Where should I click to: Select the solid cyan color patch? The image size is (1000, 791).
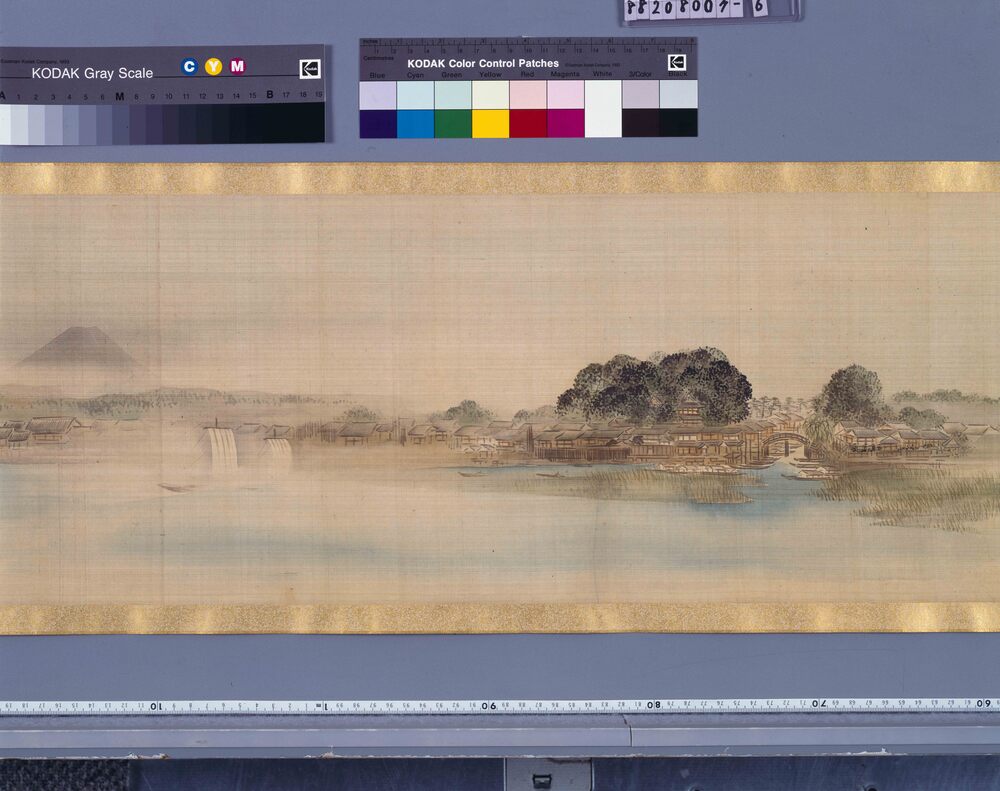[x=416, y=124]
